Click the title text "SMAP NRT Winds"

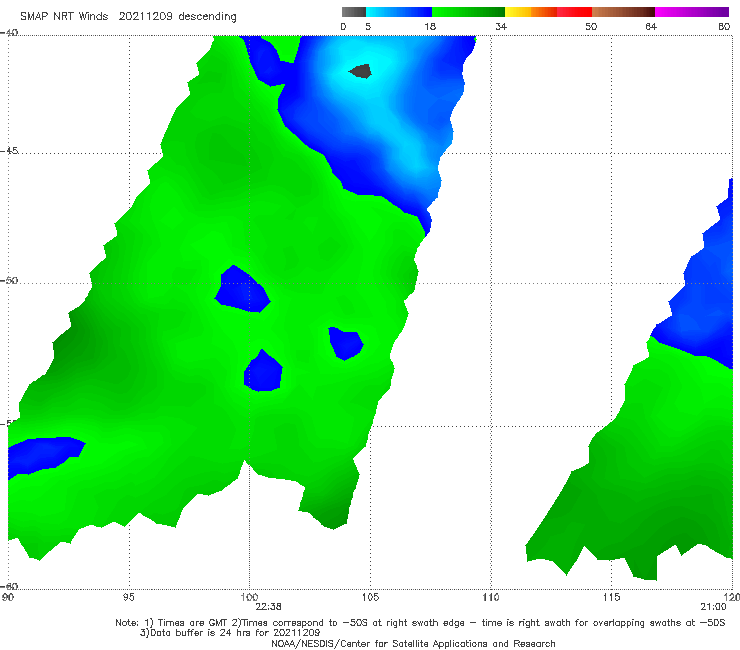(x=64, y=17)
